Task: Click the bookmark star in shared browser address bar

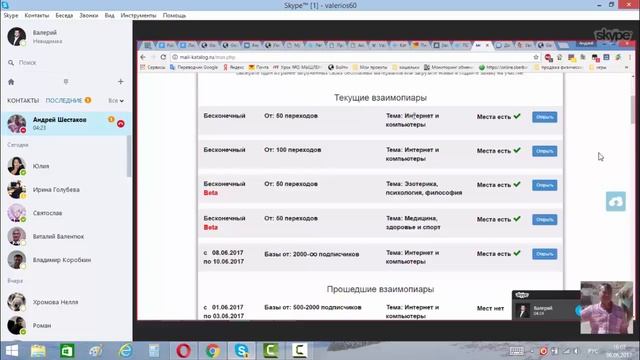Action: coord(536,57)
